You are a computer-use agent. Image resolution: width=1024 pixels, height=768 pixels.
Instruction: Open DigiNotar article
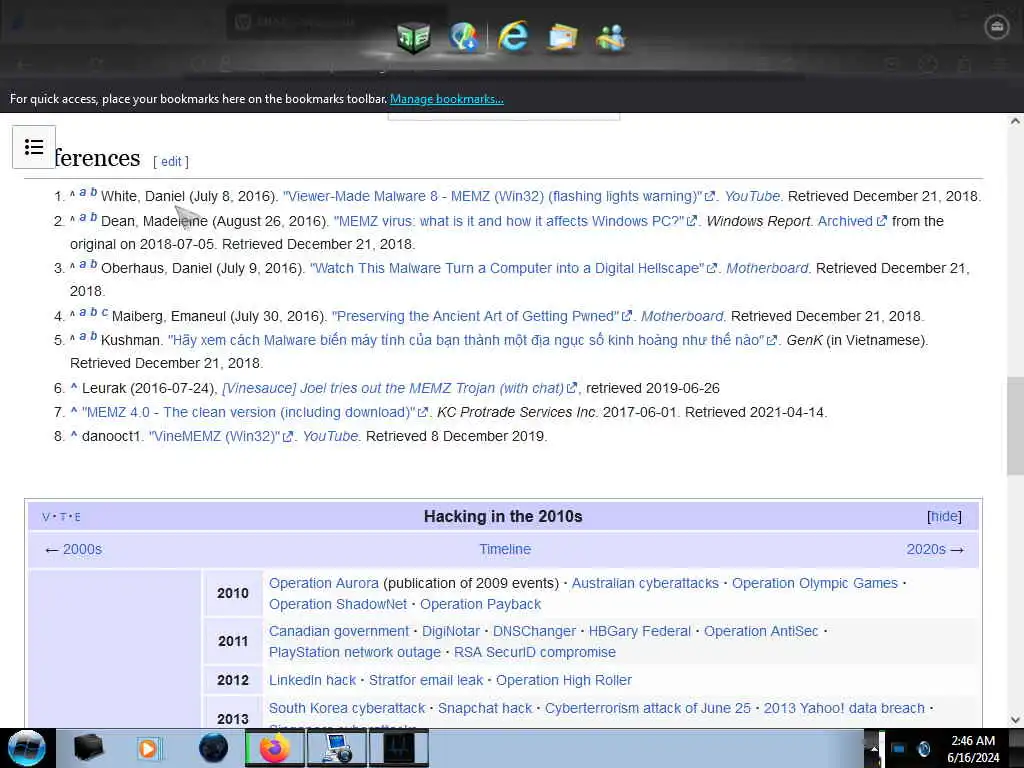coord(451,631)
